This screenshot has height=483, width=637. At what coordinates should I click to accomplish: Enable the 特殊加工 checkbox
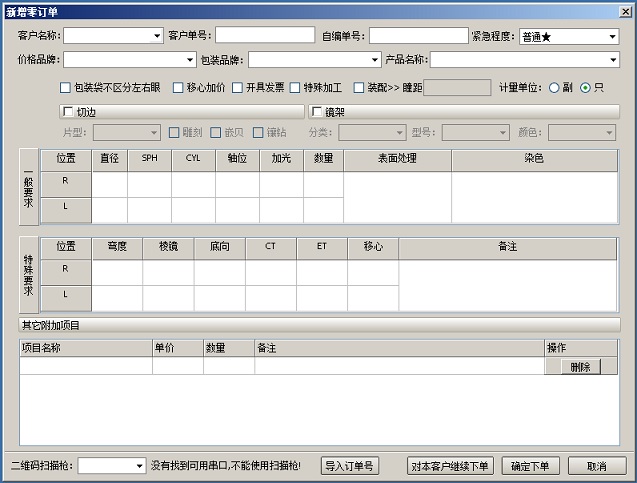point(295,88)
